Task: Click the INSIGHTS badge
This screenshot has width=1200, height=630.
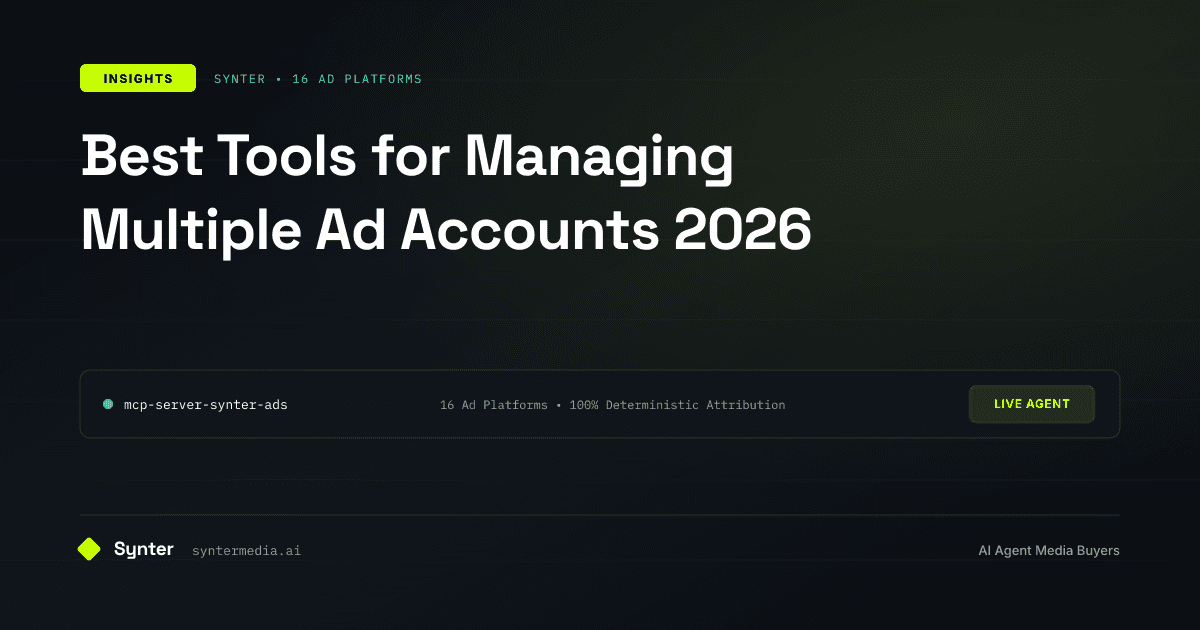Action: 138,78
